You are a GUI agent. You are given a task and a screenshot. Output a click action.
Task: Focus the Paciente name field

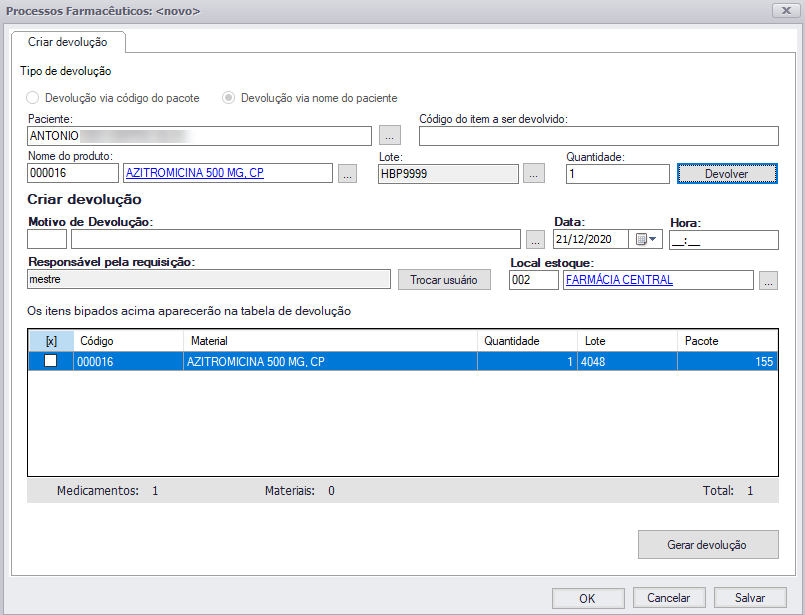[199, 136]
